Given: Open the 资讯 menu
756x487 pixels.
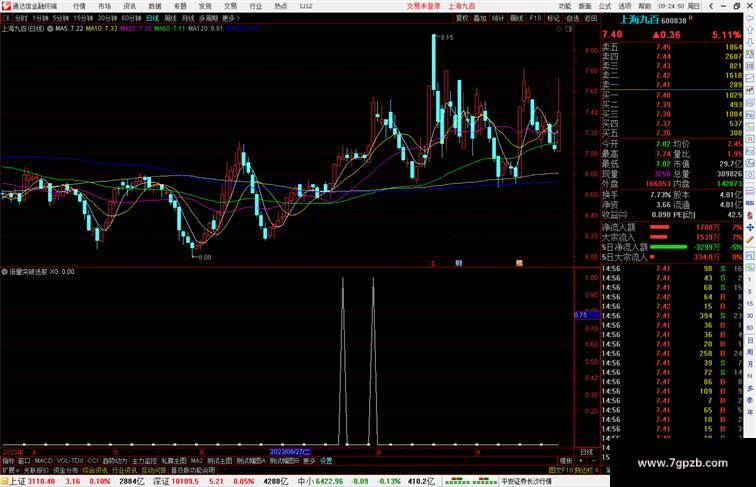Looking at the screenshot, I should pos(129,6).
